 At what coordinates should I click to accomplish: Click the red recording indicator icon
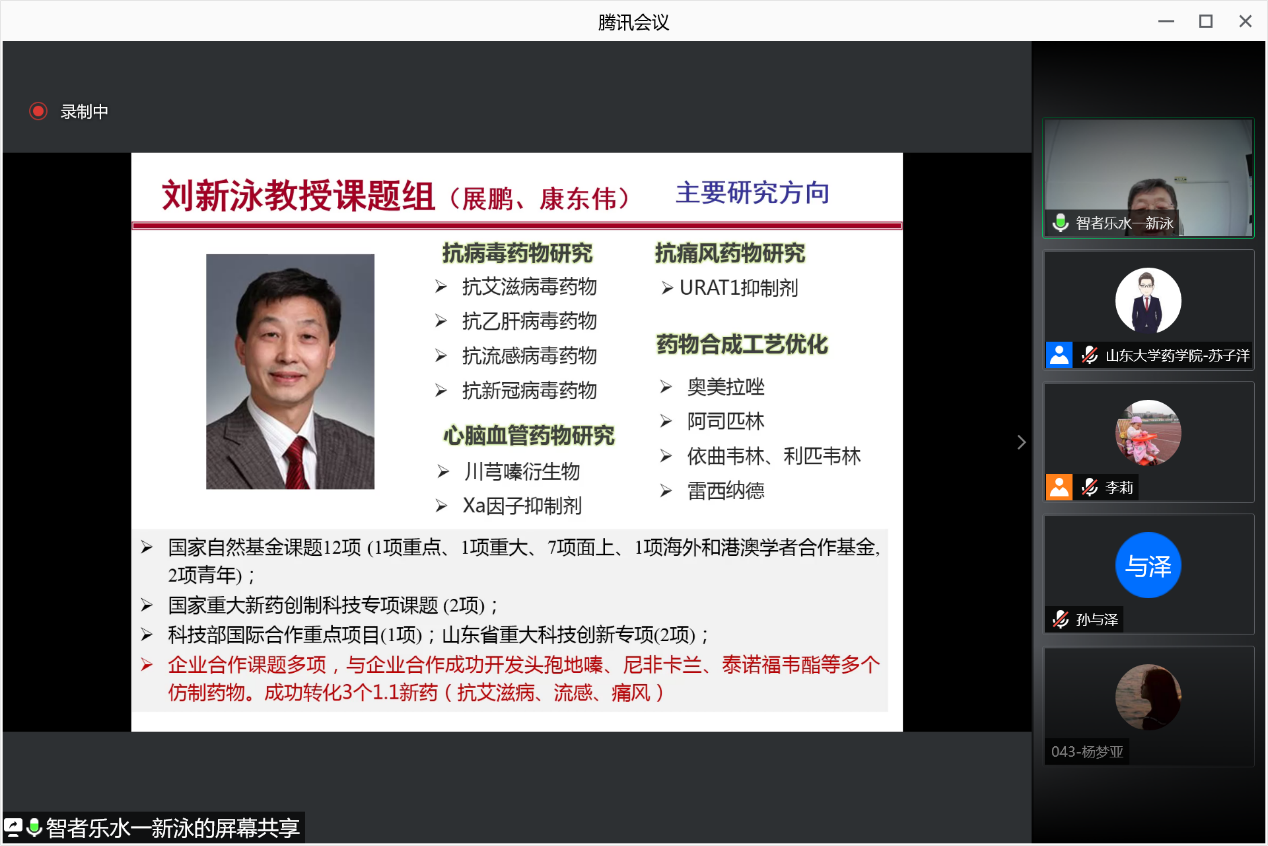pyautogui.click(x=38, y=111)
